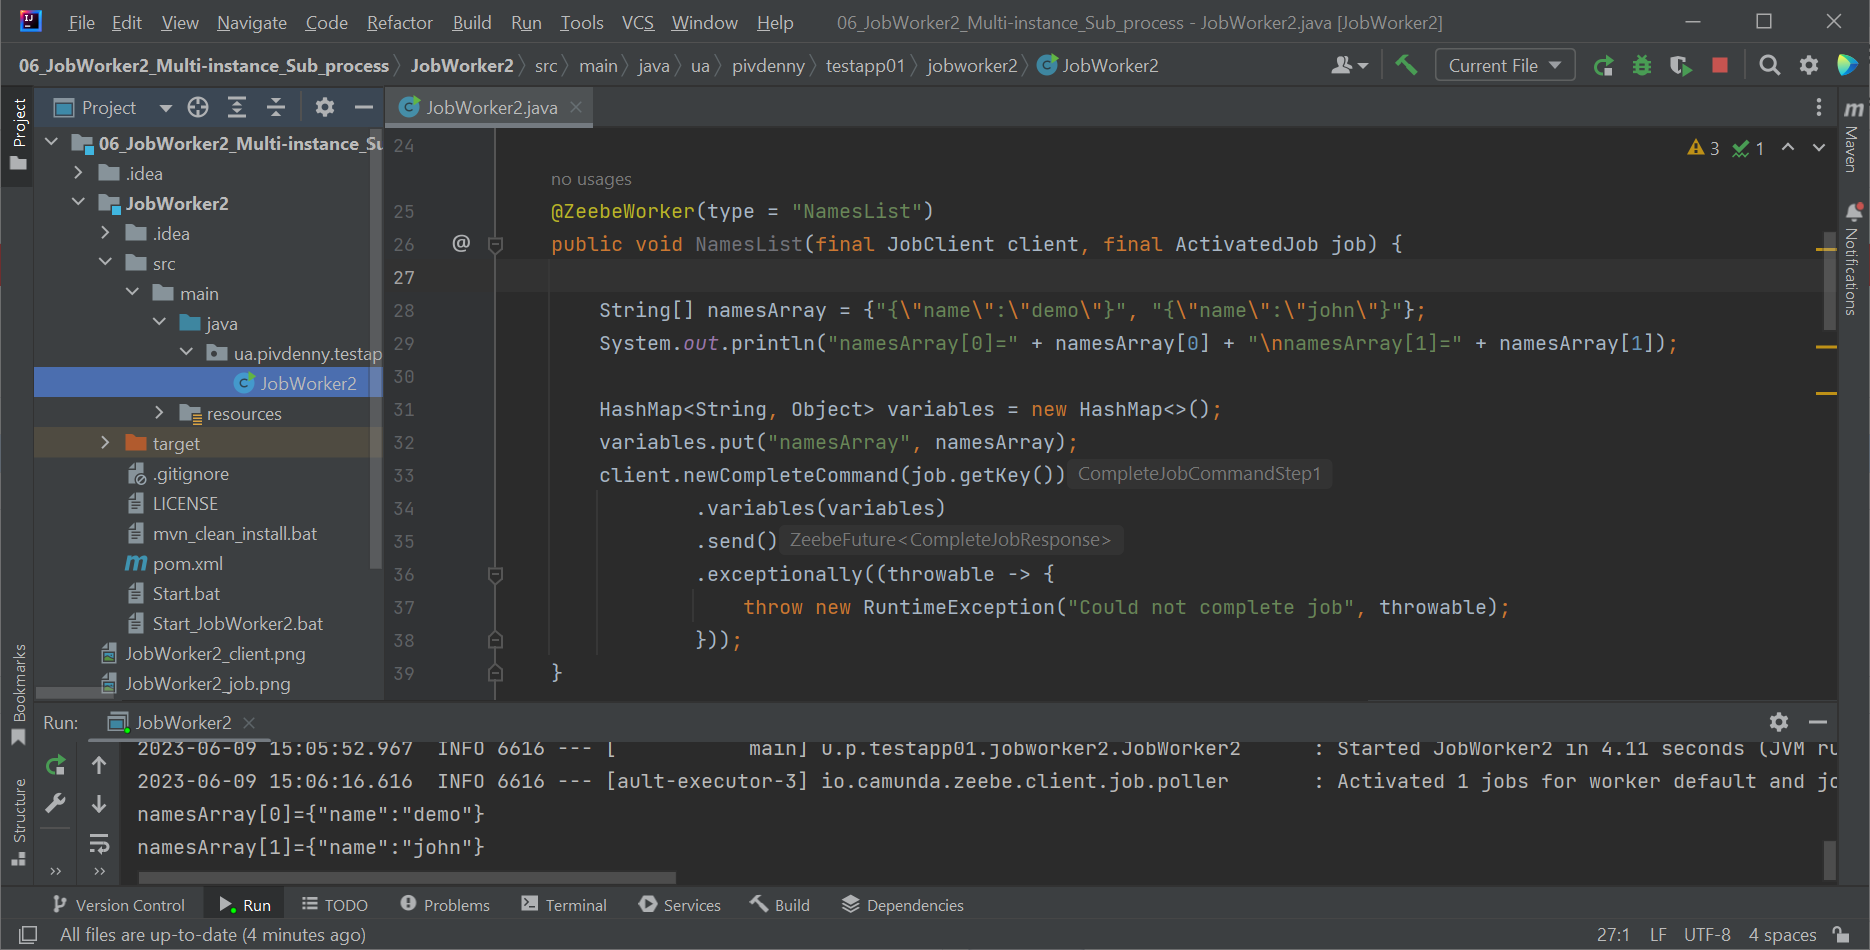Toggle the Structure tool window
The height and width of the screenshot is (950, 1870).
(18, 820)
